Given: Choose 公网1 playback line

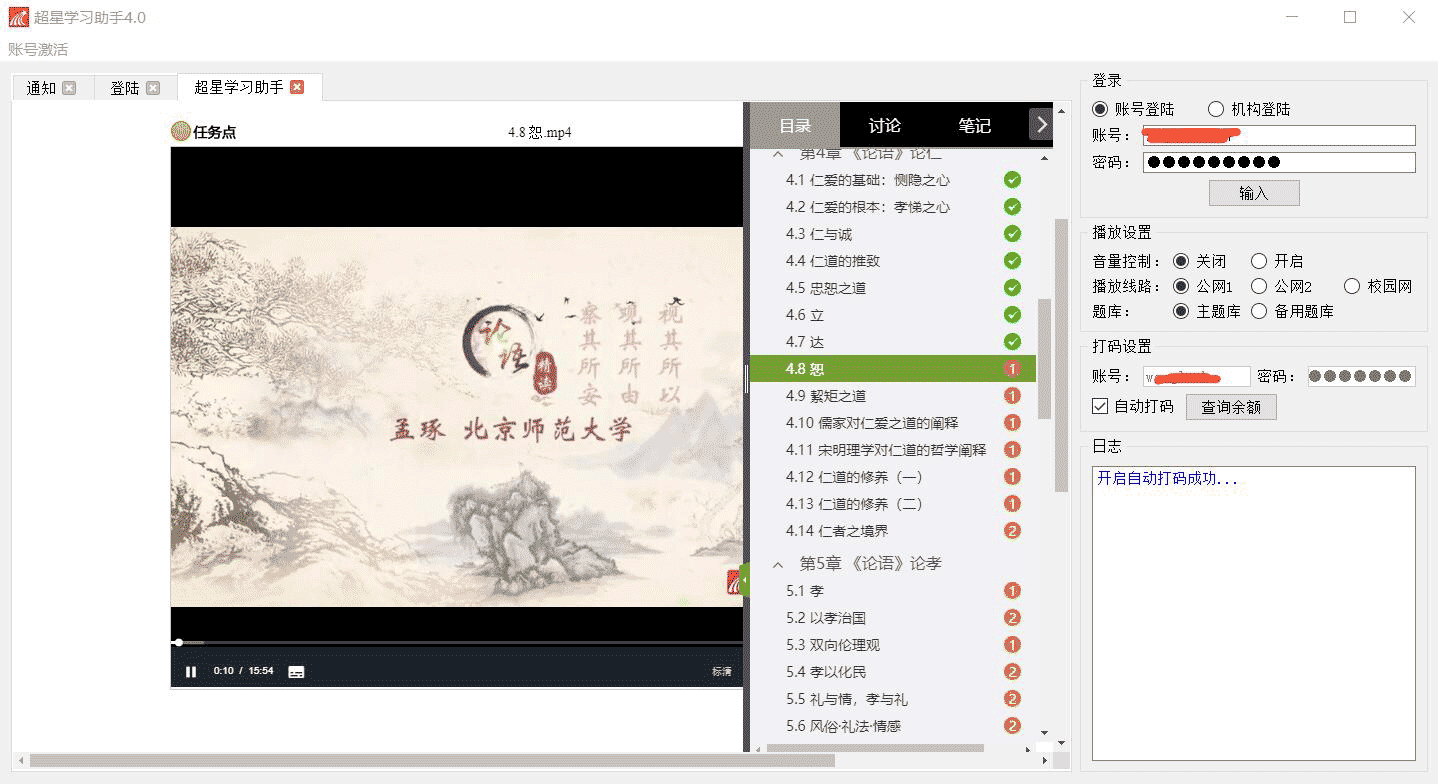Looking at the screenshot, I should (x=1181, y=286).
